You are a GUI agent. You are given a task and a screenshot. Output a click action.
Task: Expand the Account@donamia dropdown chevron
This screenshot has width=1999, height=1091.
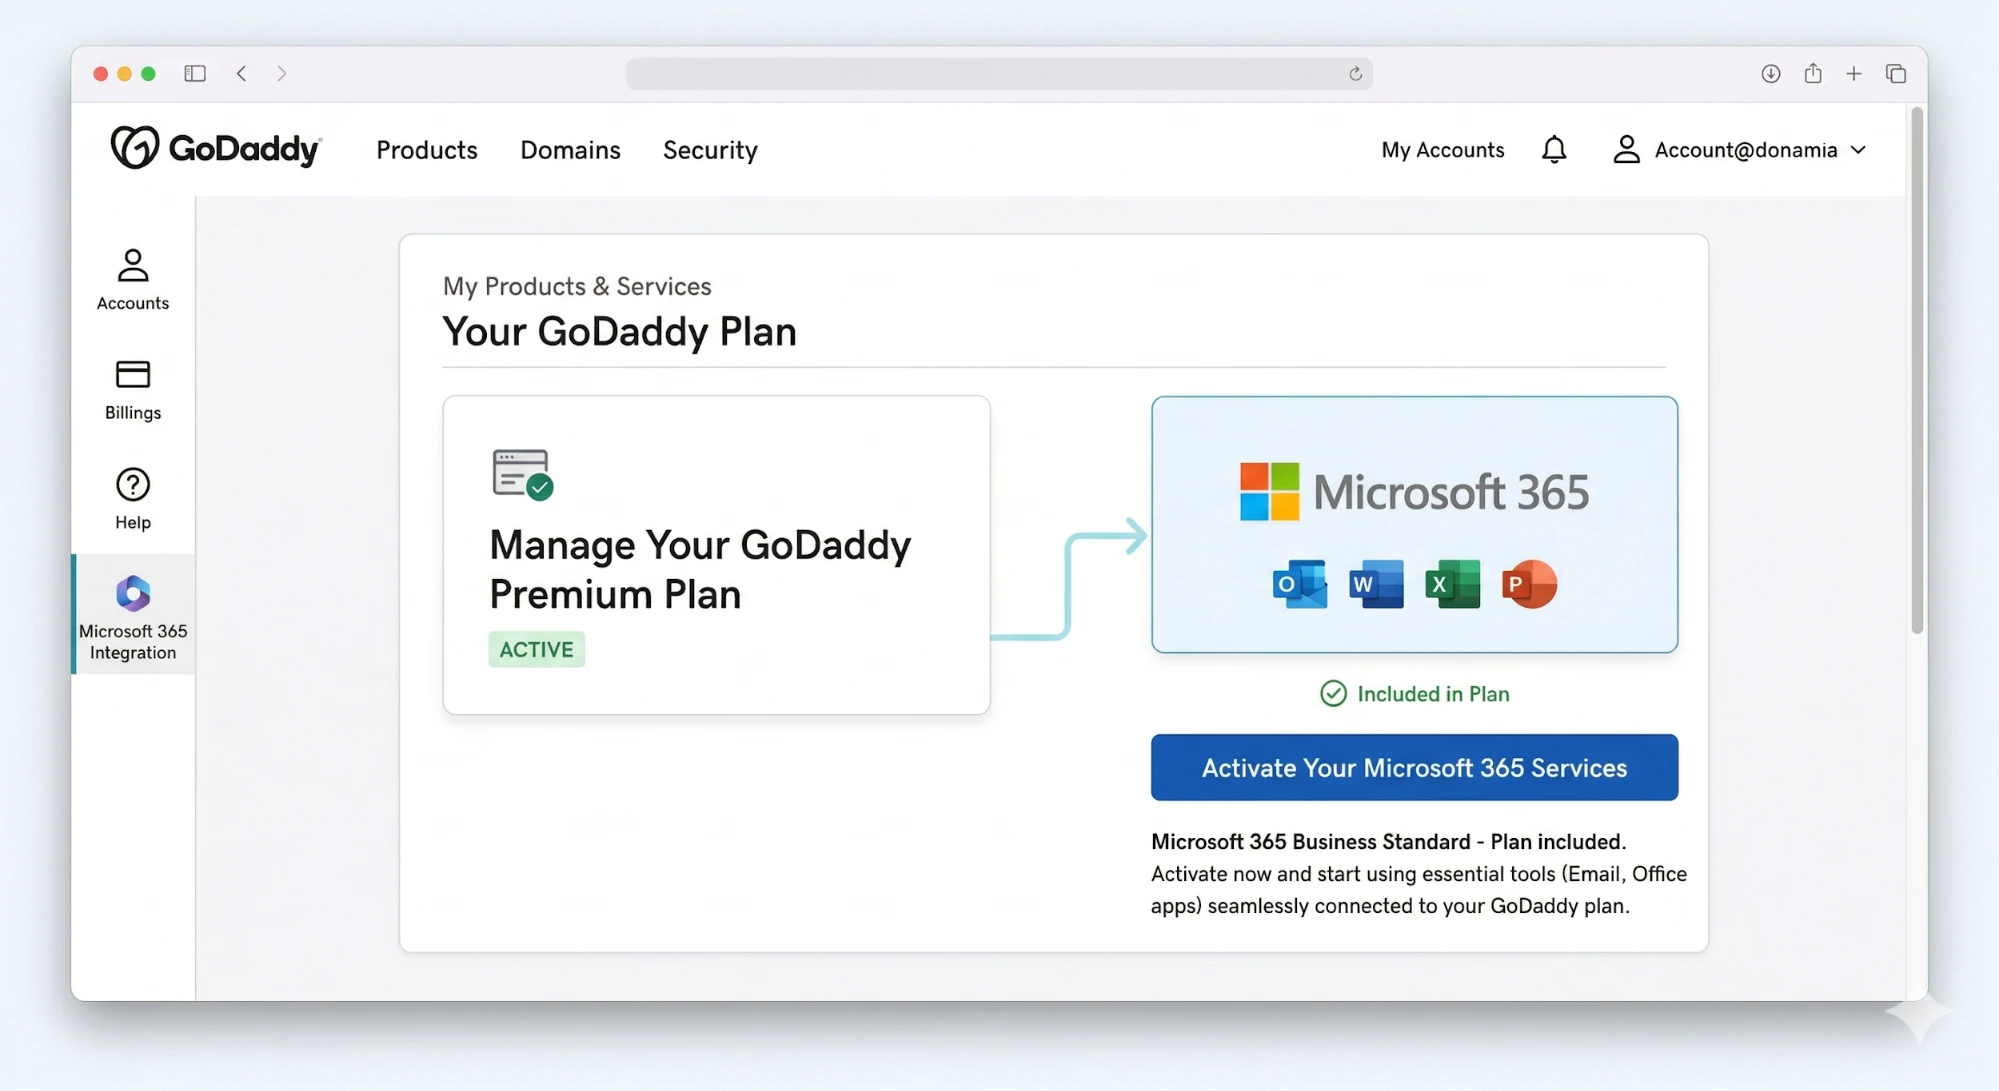[1858, 150]
